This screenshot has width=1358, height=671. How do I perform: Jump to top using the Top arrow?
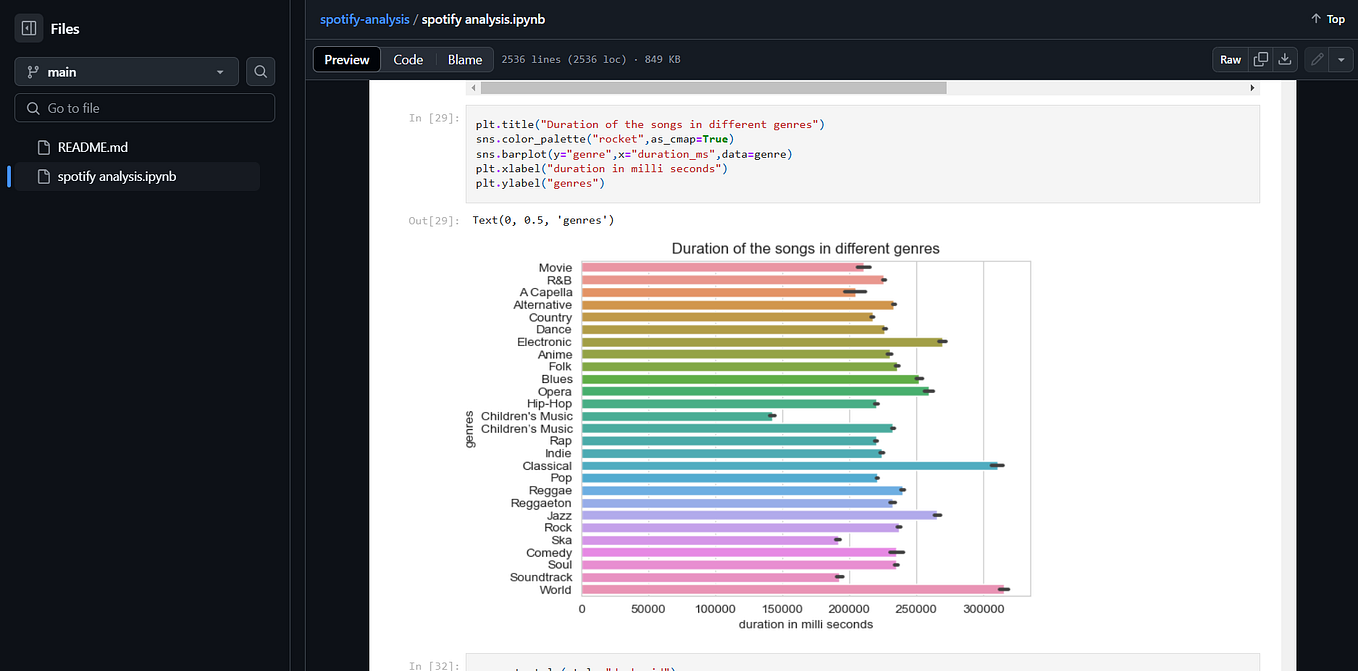1327,18
